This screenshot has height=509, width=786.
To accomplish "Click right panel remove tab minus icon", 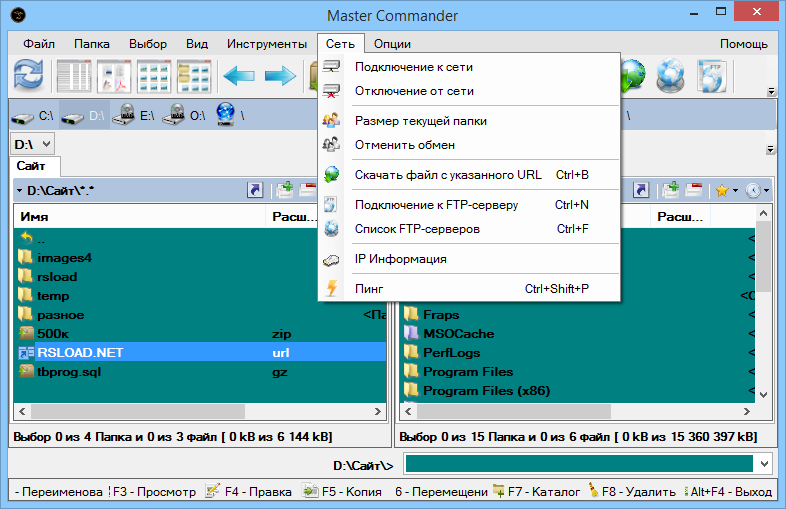I will coord(694,190).
